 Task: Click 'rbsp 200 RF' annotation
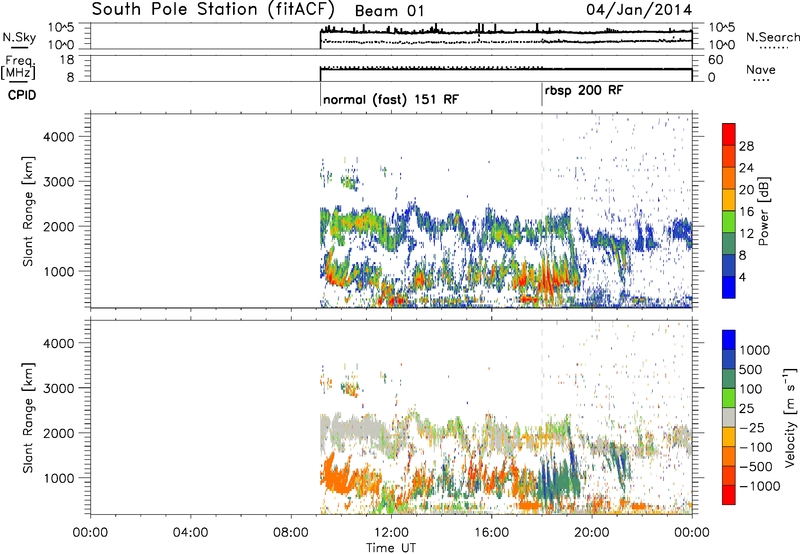point(584,91)
